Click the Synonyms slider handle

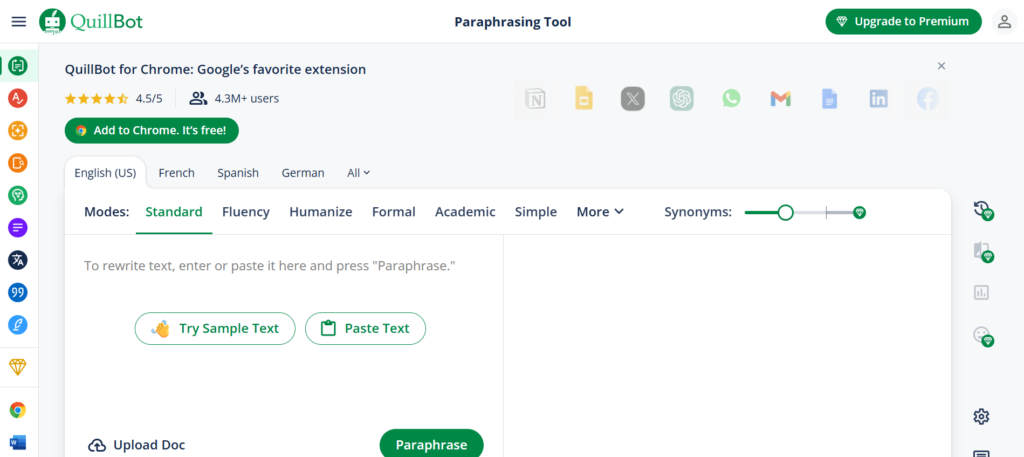(786, 212)
